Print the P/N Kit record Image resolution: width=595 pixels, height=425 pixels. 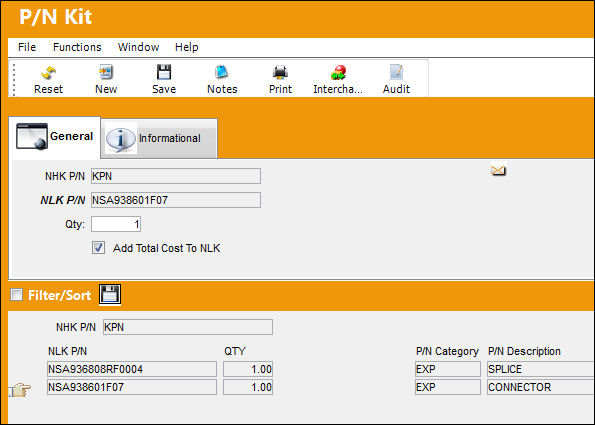280,72
